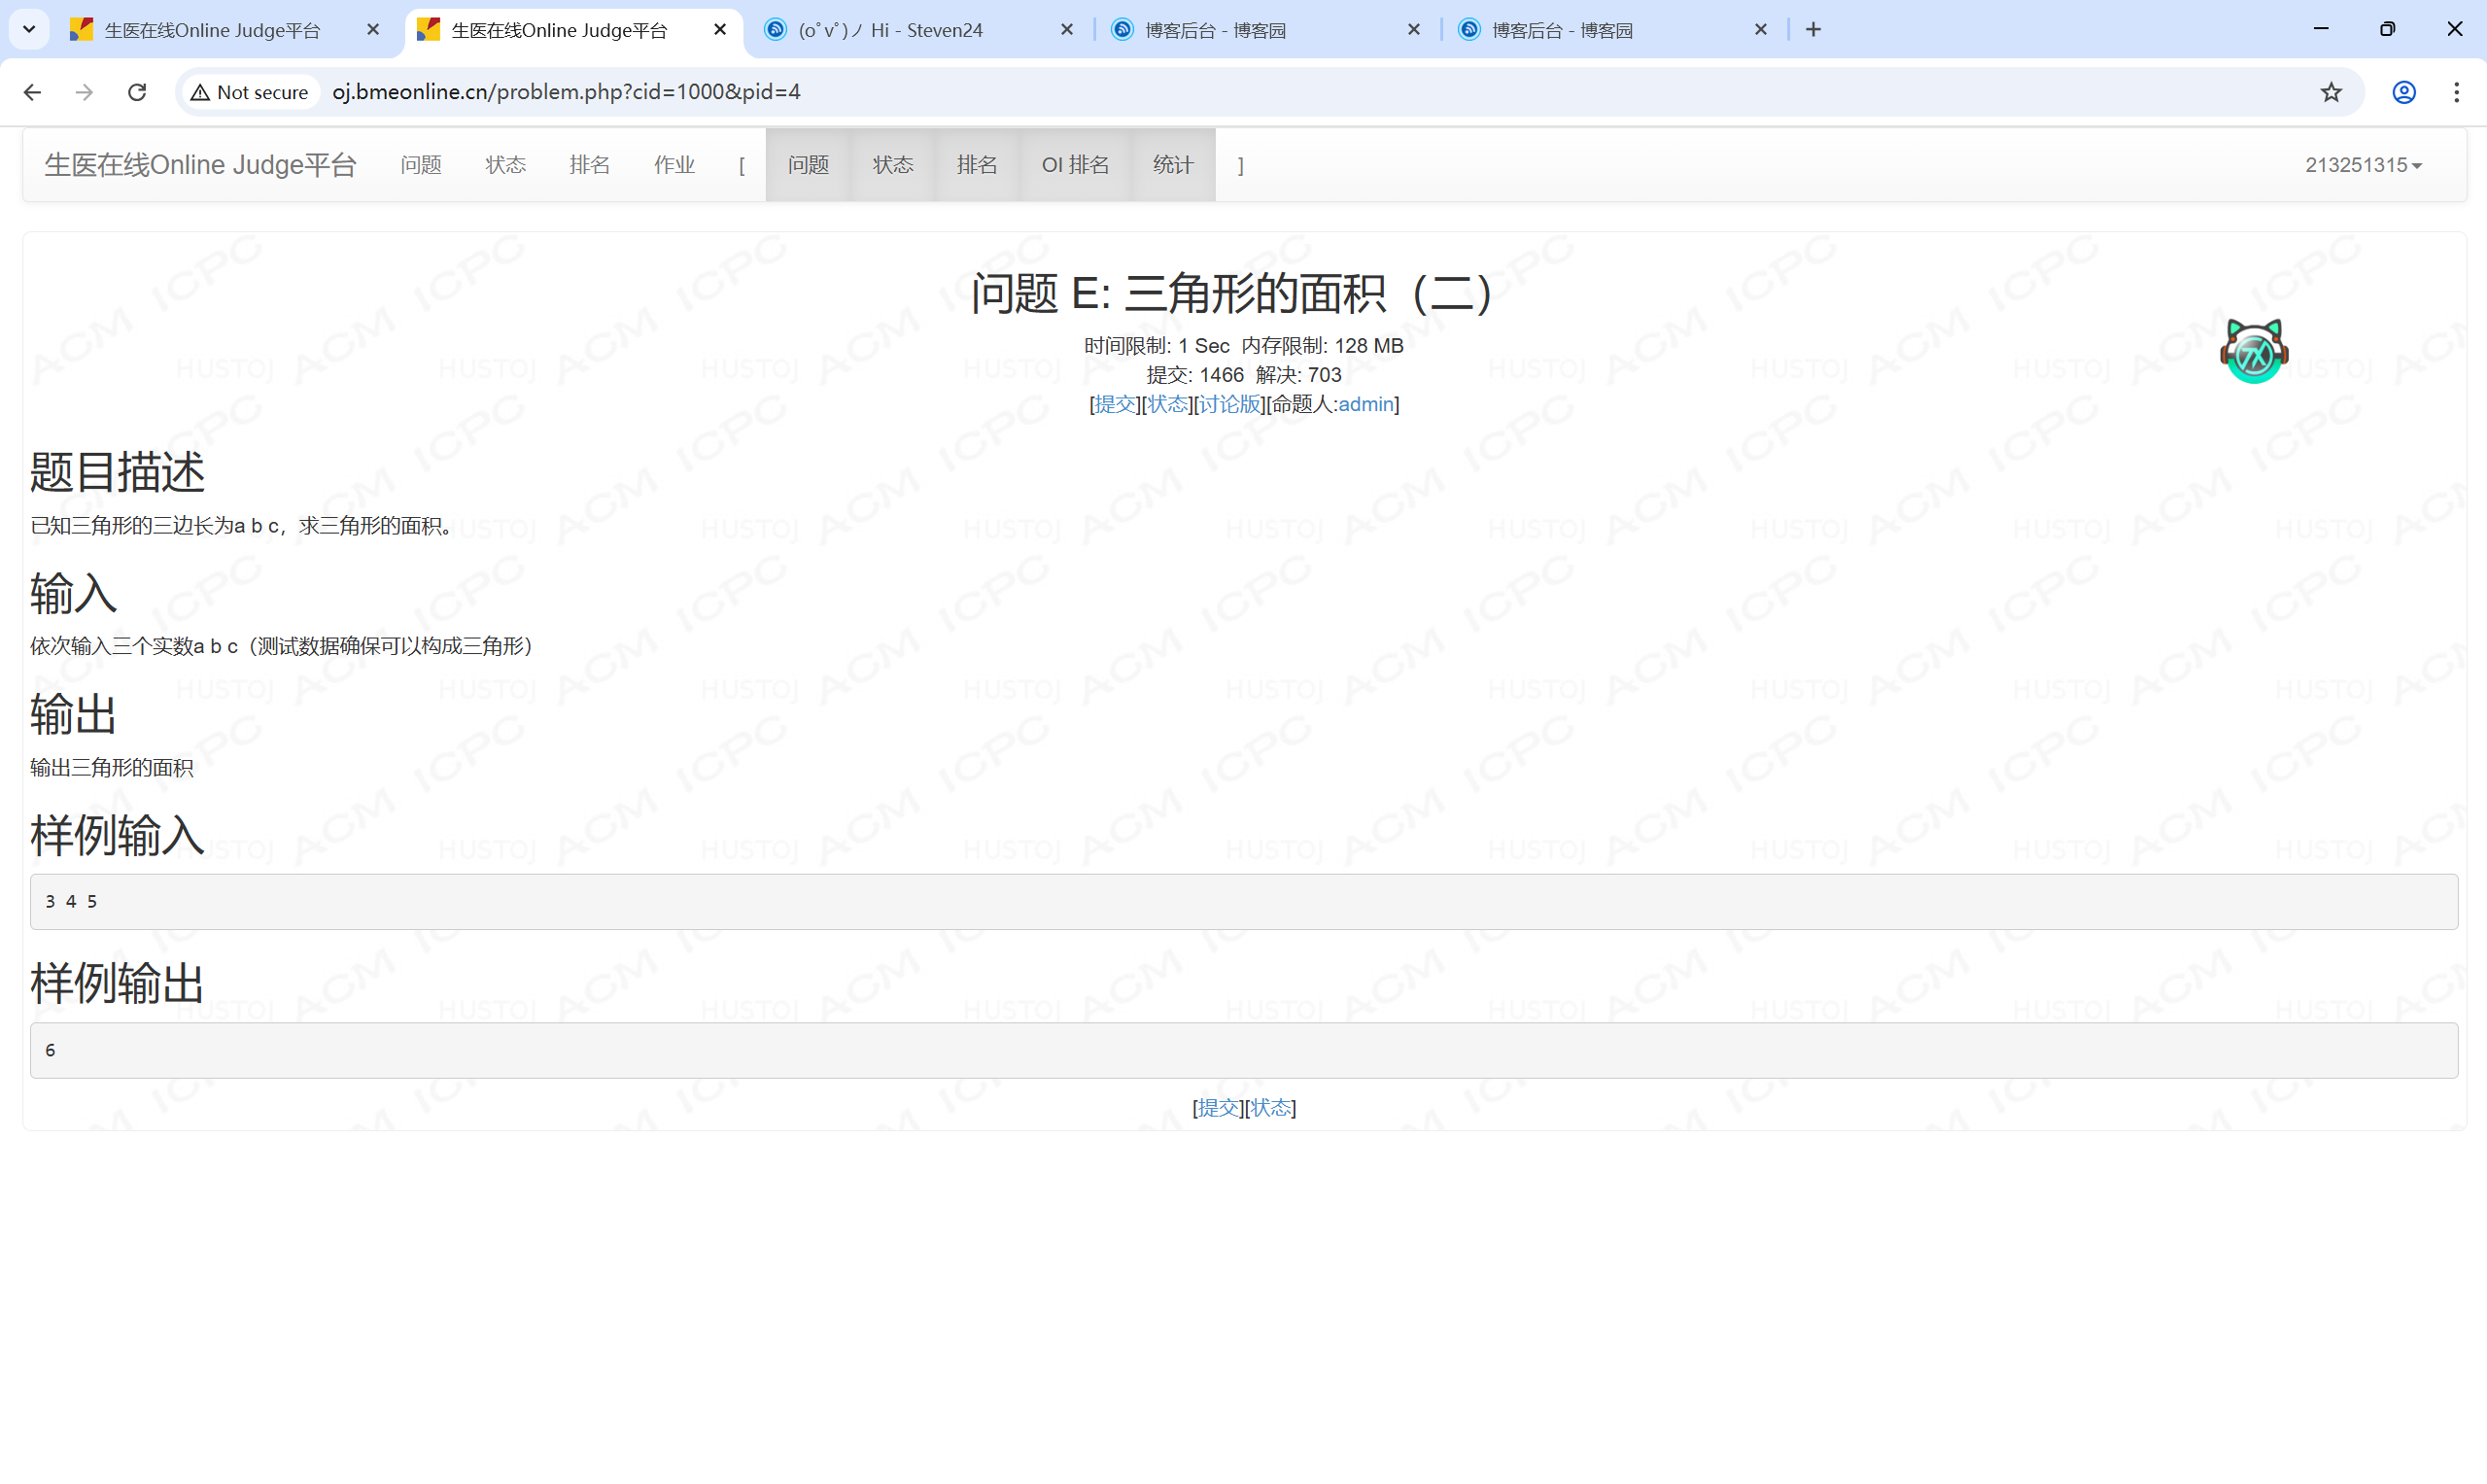Click the top 提交 link
The height and width of the screenshot is (1484, 2487).
tap(1115, 404)
